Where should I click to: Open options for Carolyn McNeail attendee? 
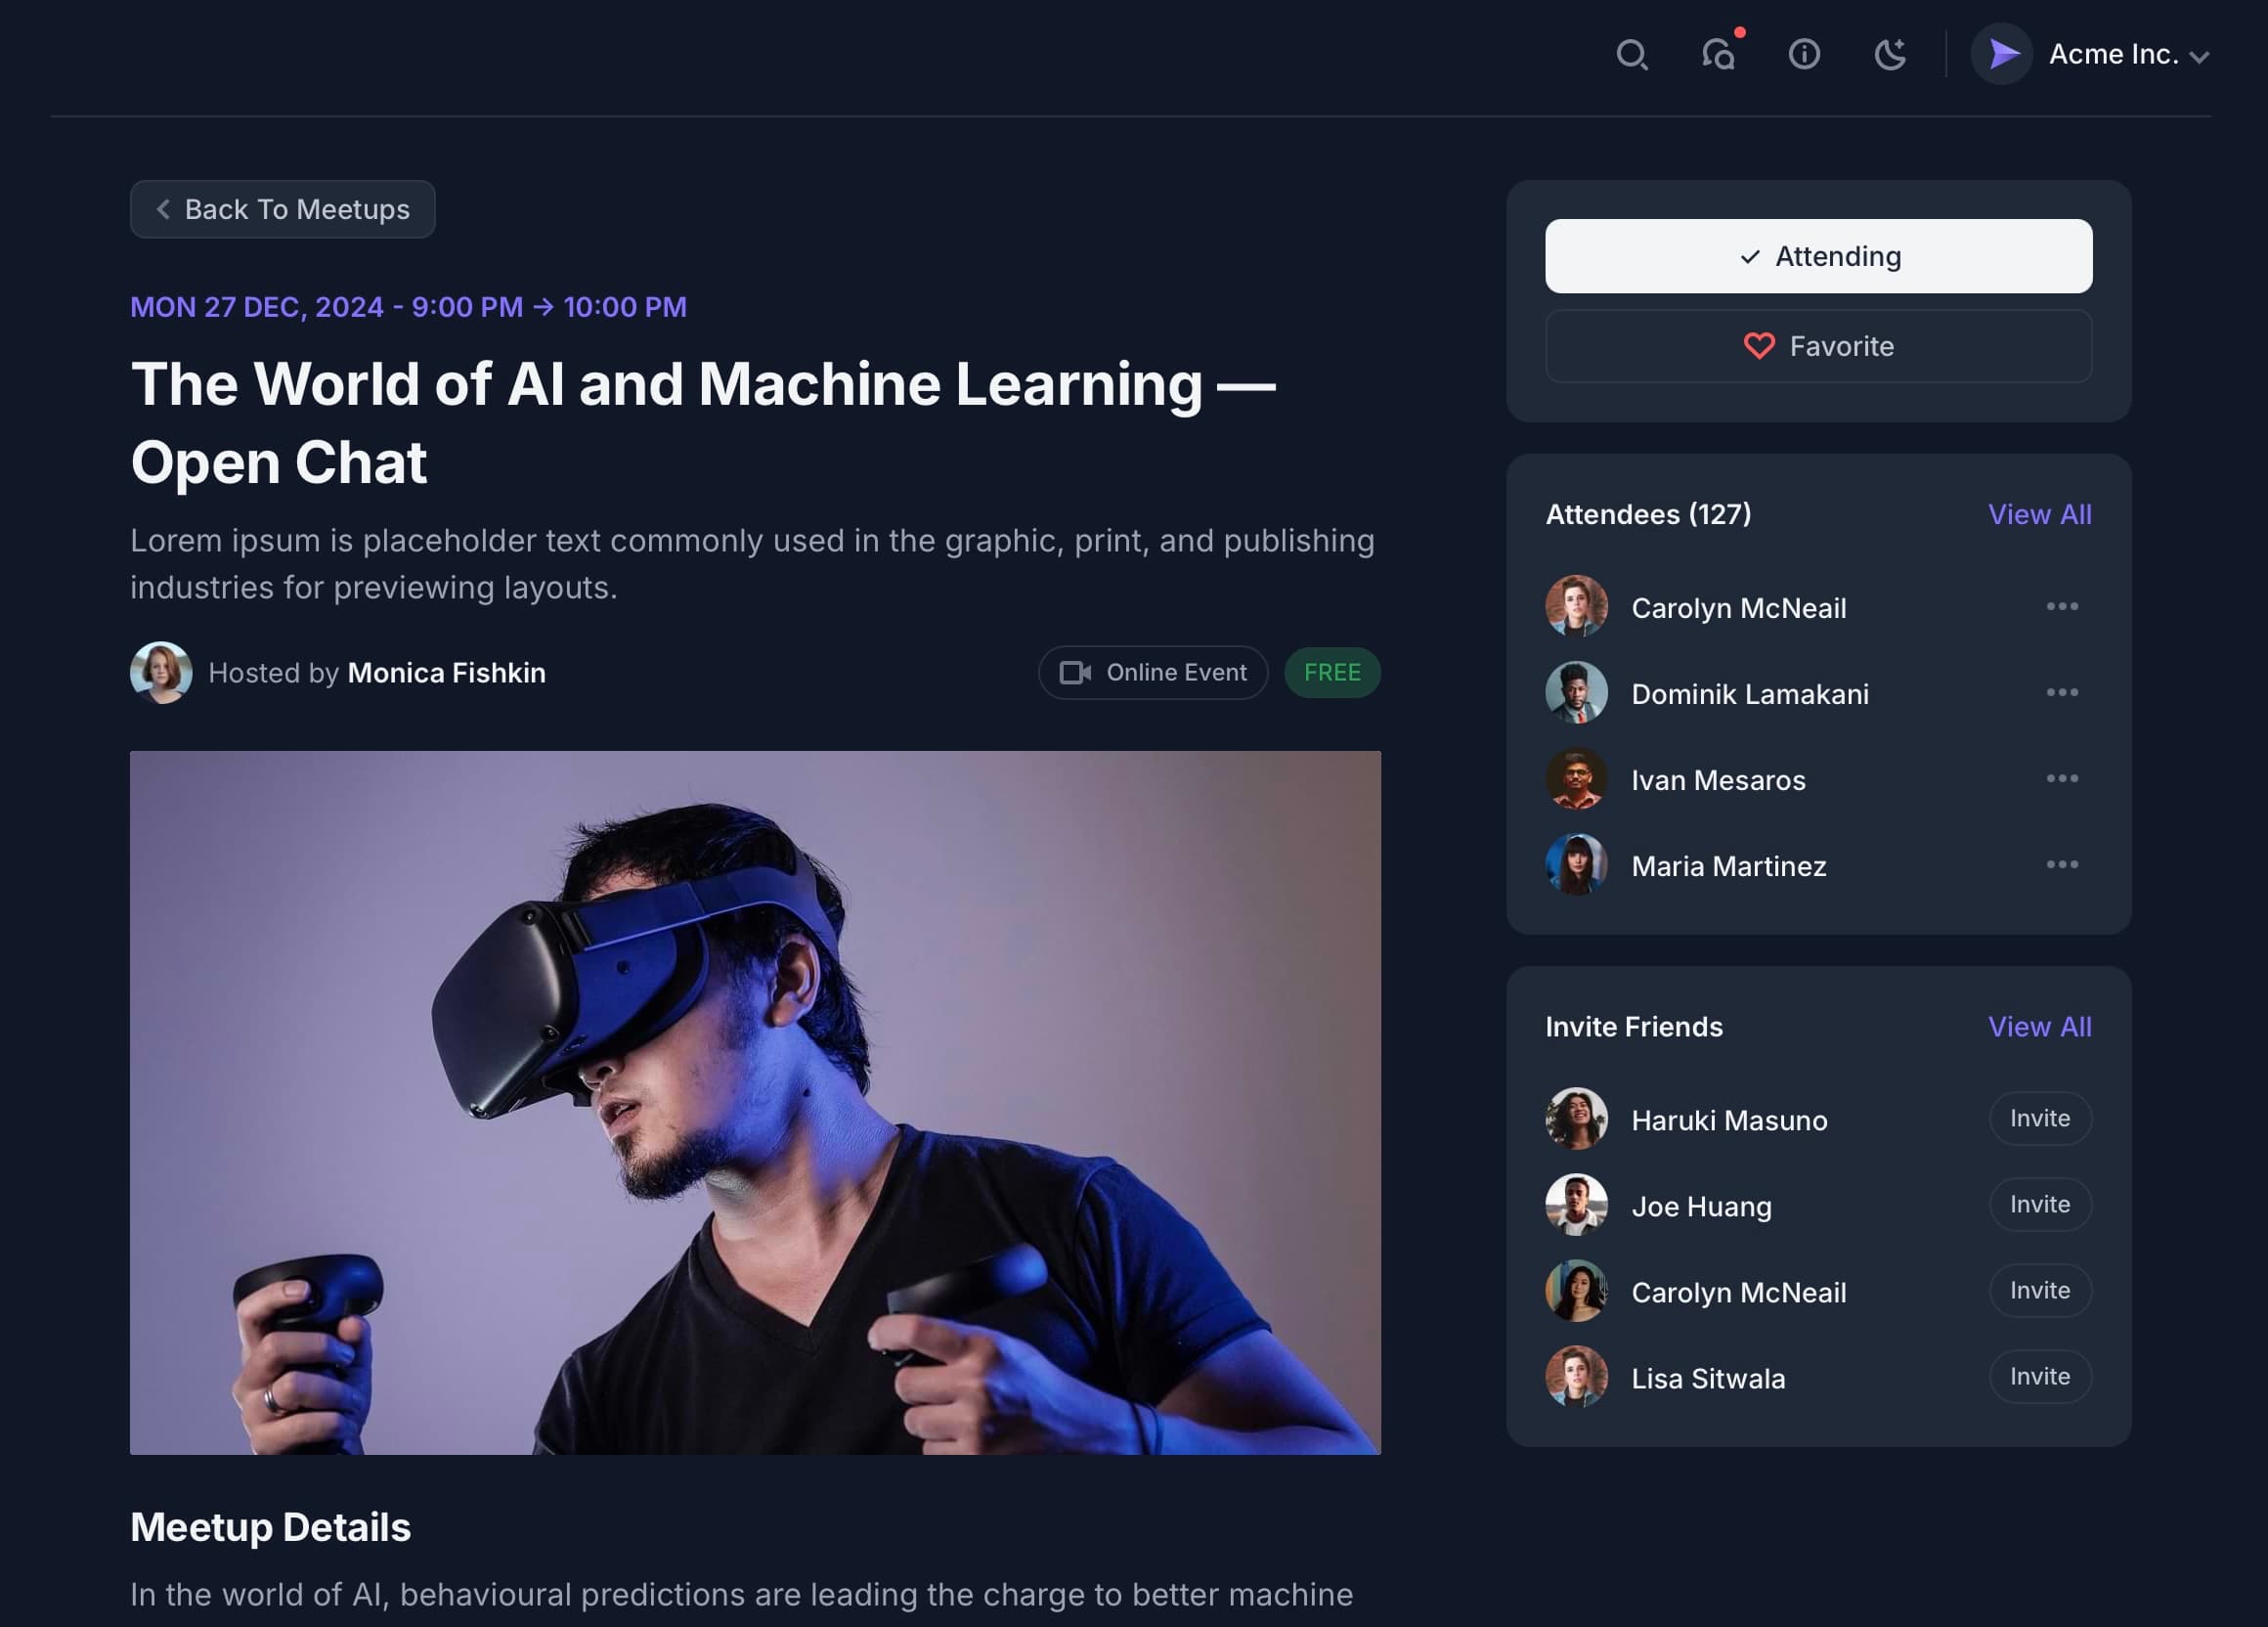[x=2061, y=607]
